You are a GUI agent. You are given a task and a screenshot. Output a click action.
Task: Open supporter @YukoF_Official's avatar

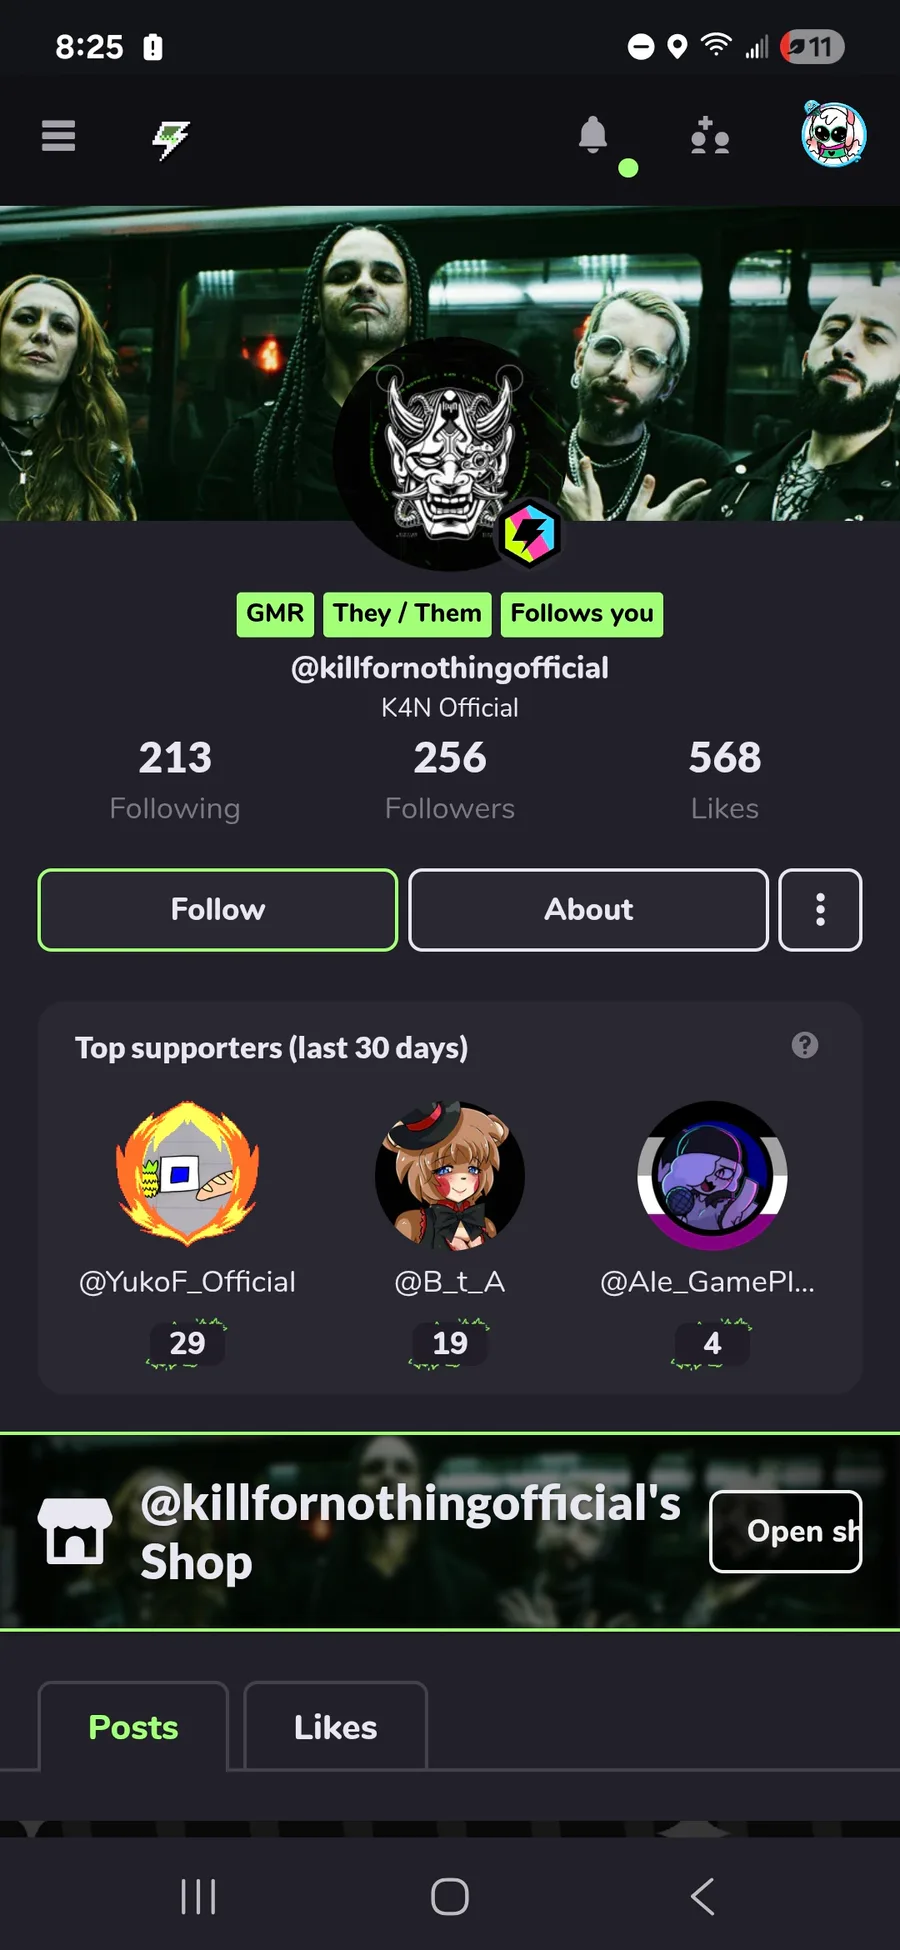187,1175
